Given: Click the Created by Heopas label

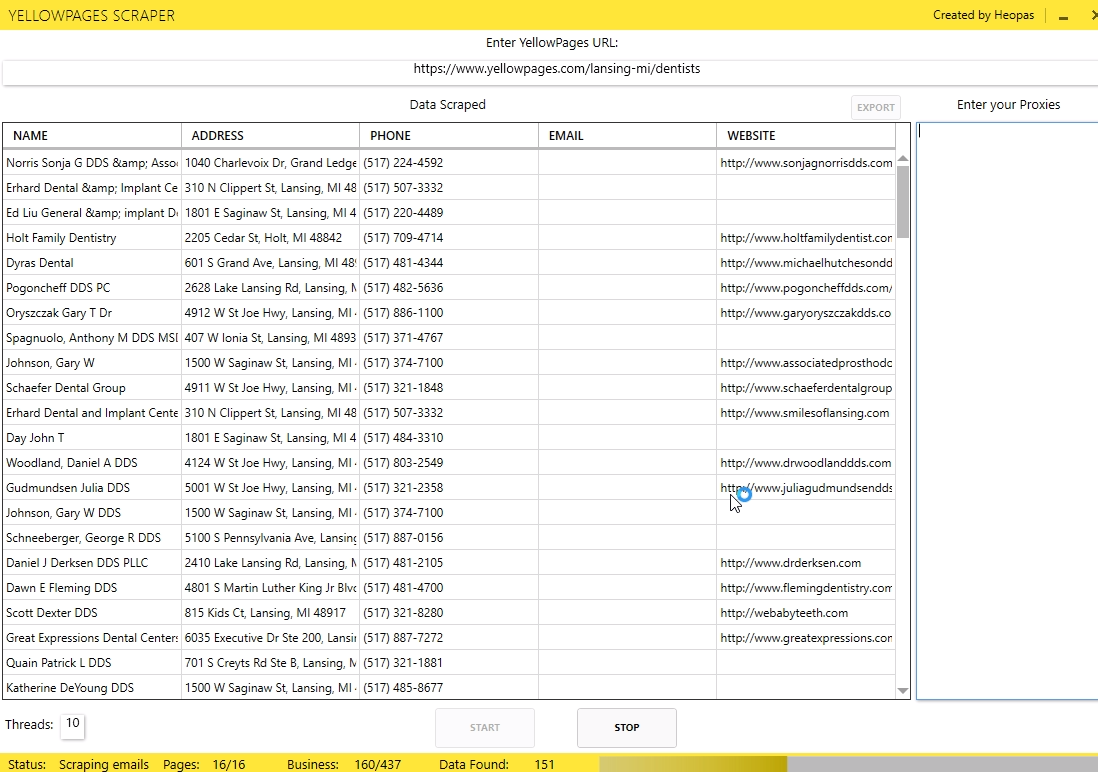Looking at the screenshot, I should click(x=983, y=15).
